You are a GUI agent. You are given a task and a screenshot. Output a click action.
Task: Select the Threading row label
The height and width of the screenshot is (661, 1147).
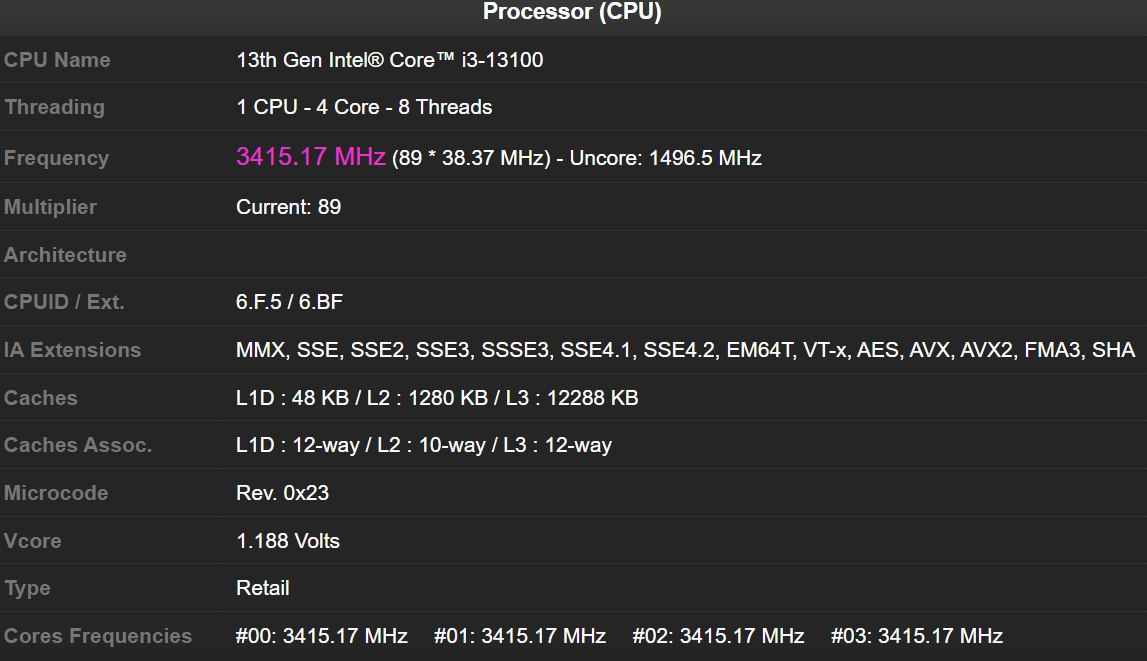coord(54,107)
